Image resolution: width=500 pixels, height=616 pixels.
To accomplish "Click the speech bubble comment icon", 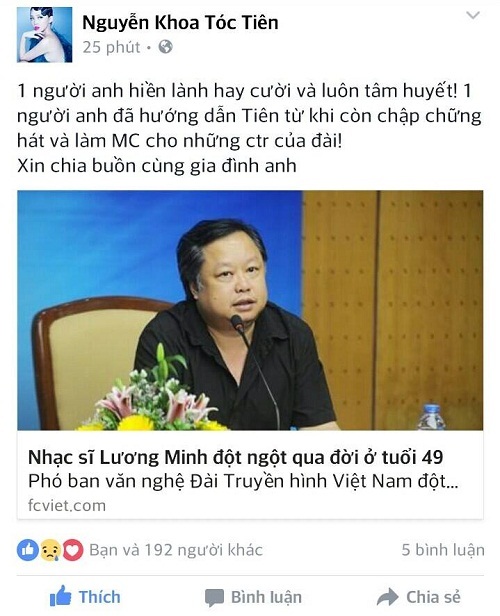I will pyautogui.click(x=214, y=598).
